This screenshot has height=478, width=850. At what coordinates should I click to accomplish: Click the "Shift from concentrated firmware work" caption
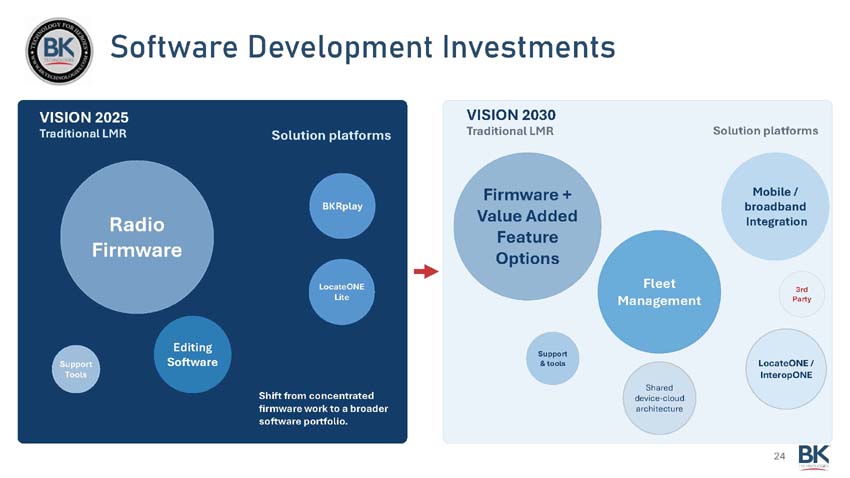[323, 408]
